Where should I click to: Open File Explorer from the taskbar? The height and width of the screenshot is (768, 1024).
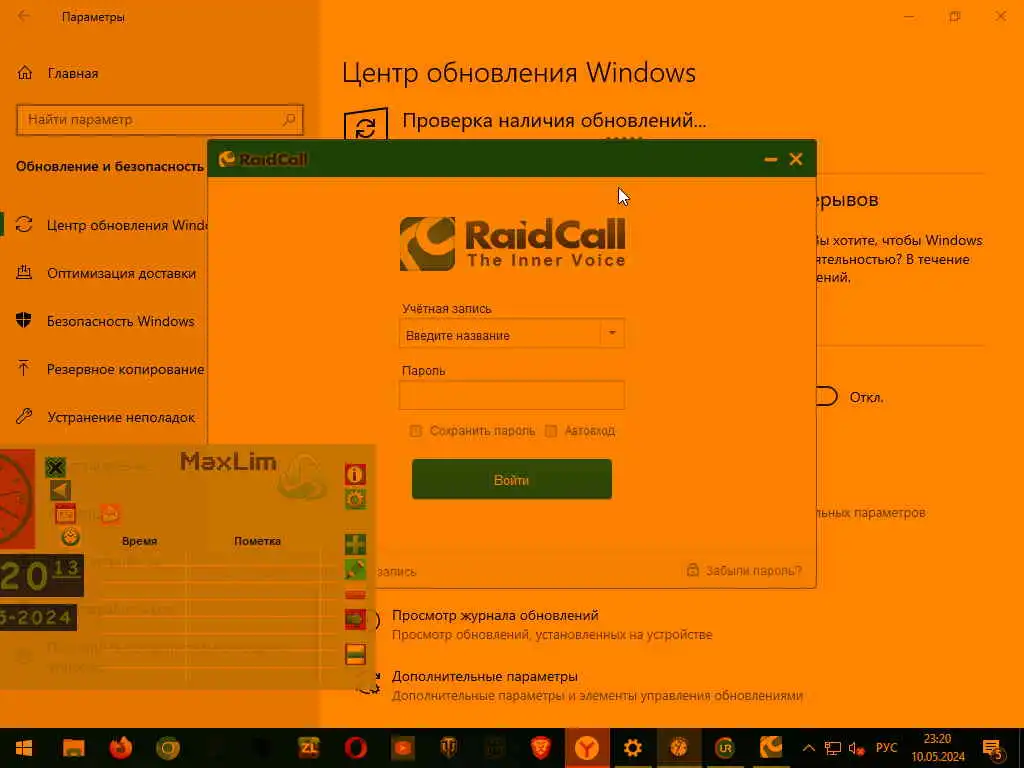tap(73, 748)
